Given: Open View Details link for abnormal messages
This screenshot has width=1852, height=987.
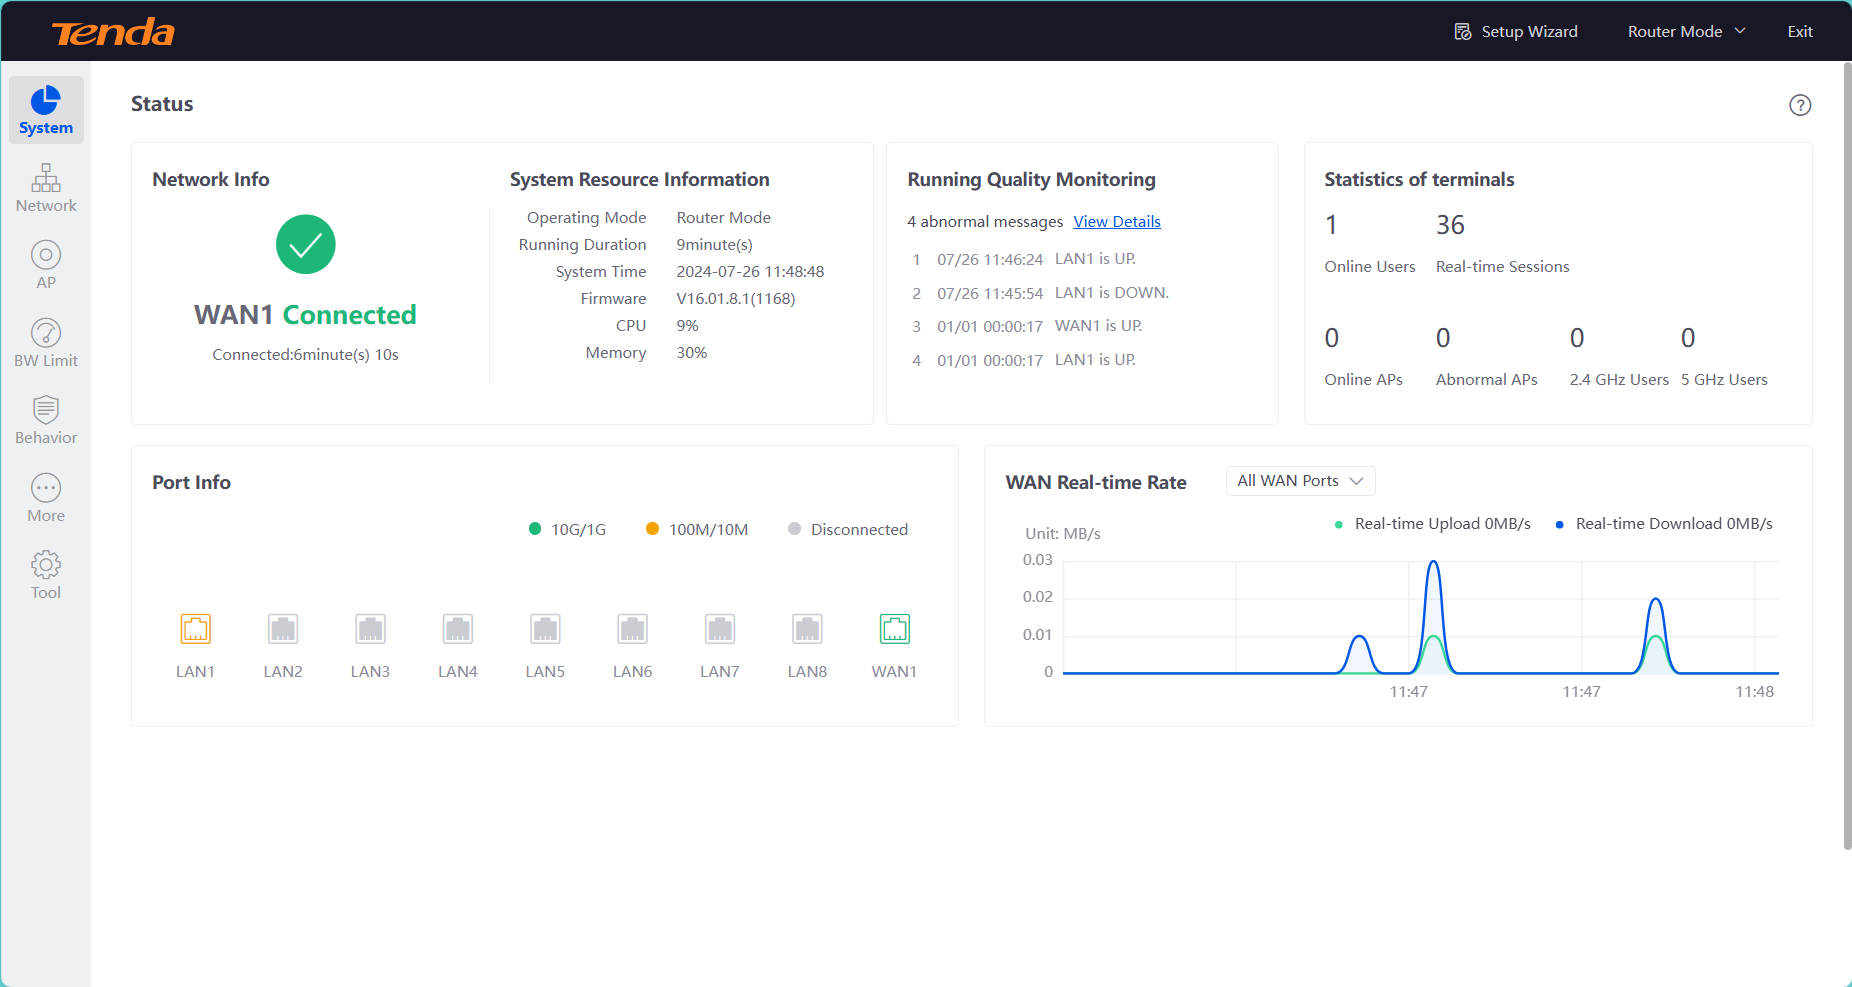Looking at the screenshot, I should point(1117,222).
